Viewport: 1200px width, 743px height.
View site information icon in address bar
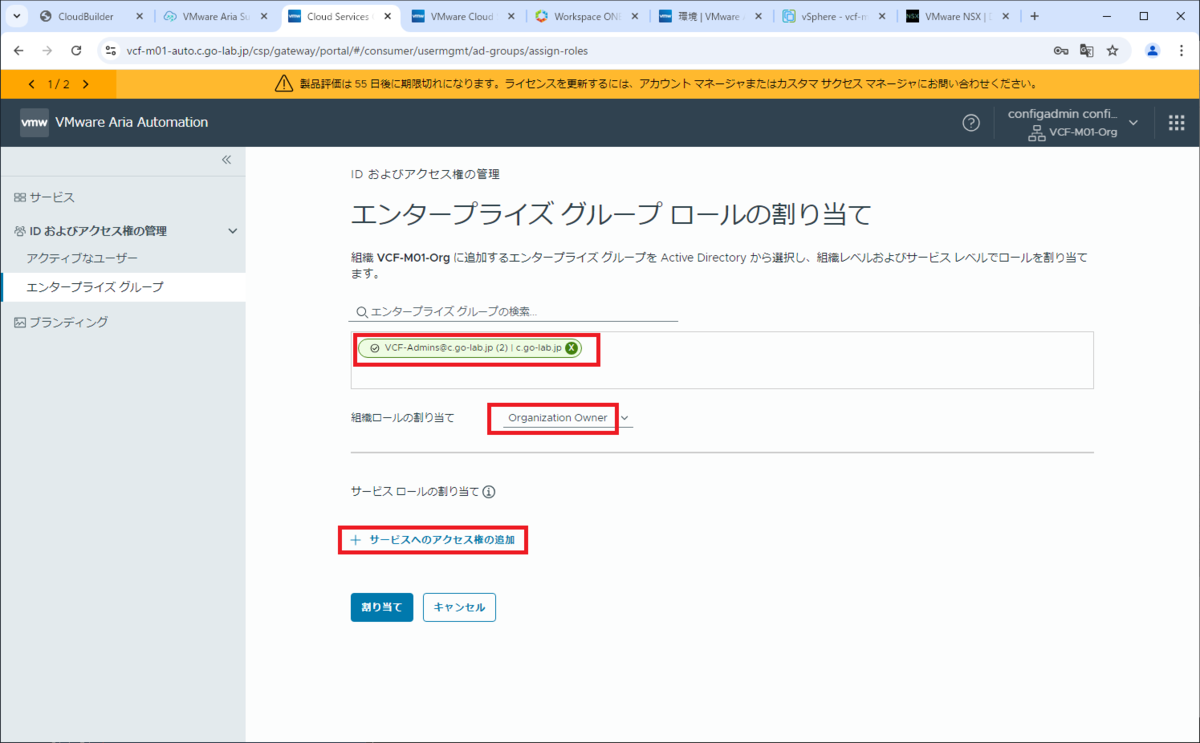[x=111, y=50]
